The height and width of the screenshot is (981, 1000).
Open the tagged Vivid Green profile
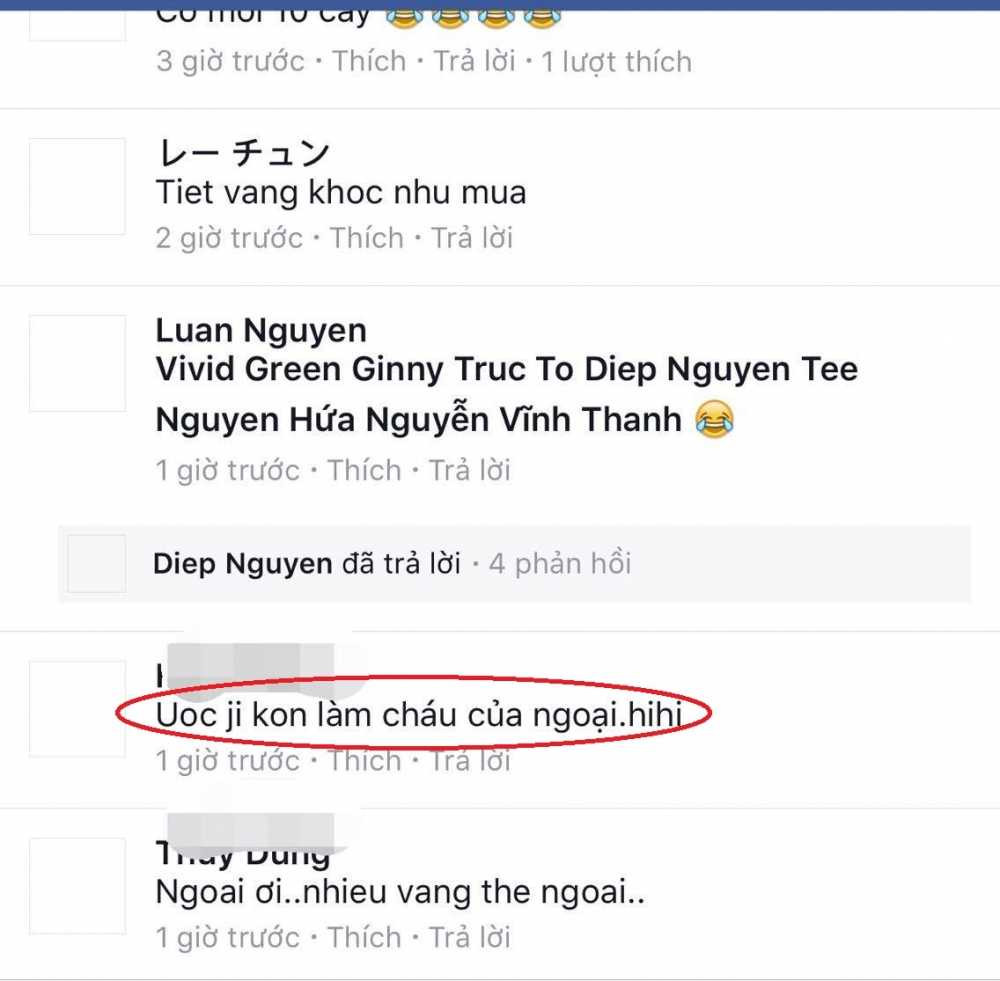click(249, 369)
